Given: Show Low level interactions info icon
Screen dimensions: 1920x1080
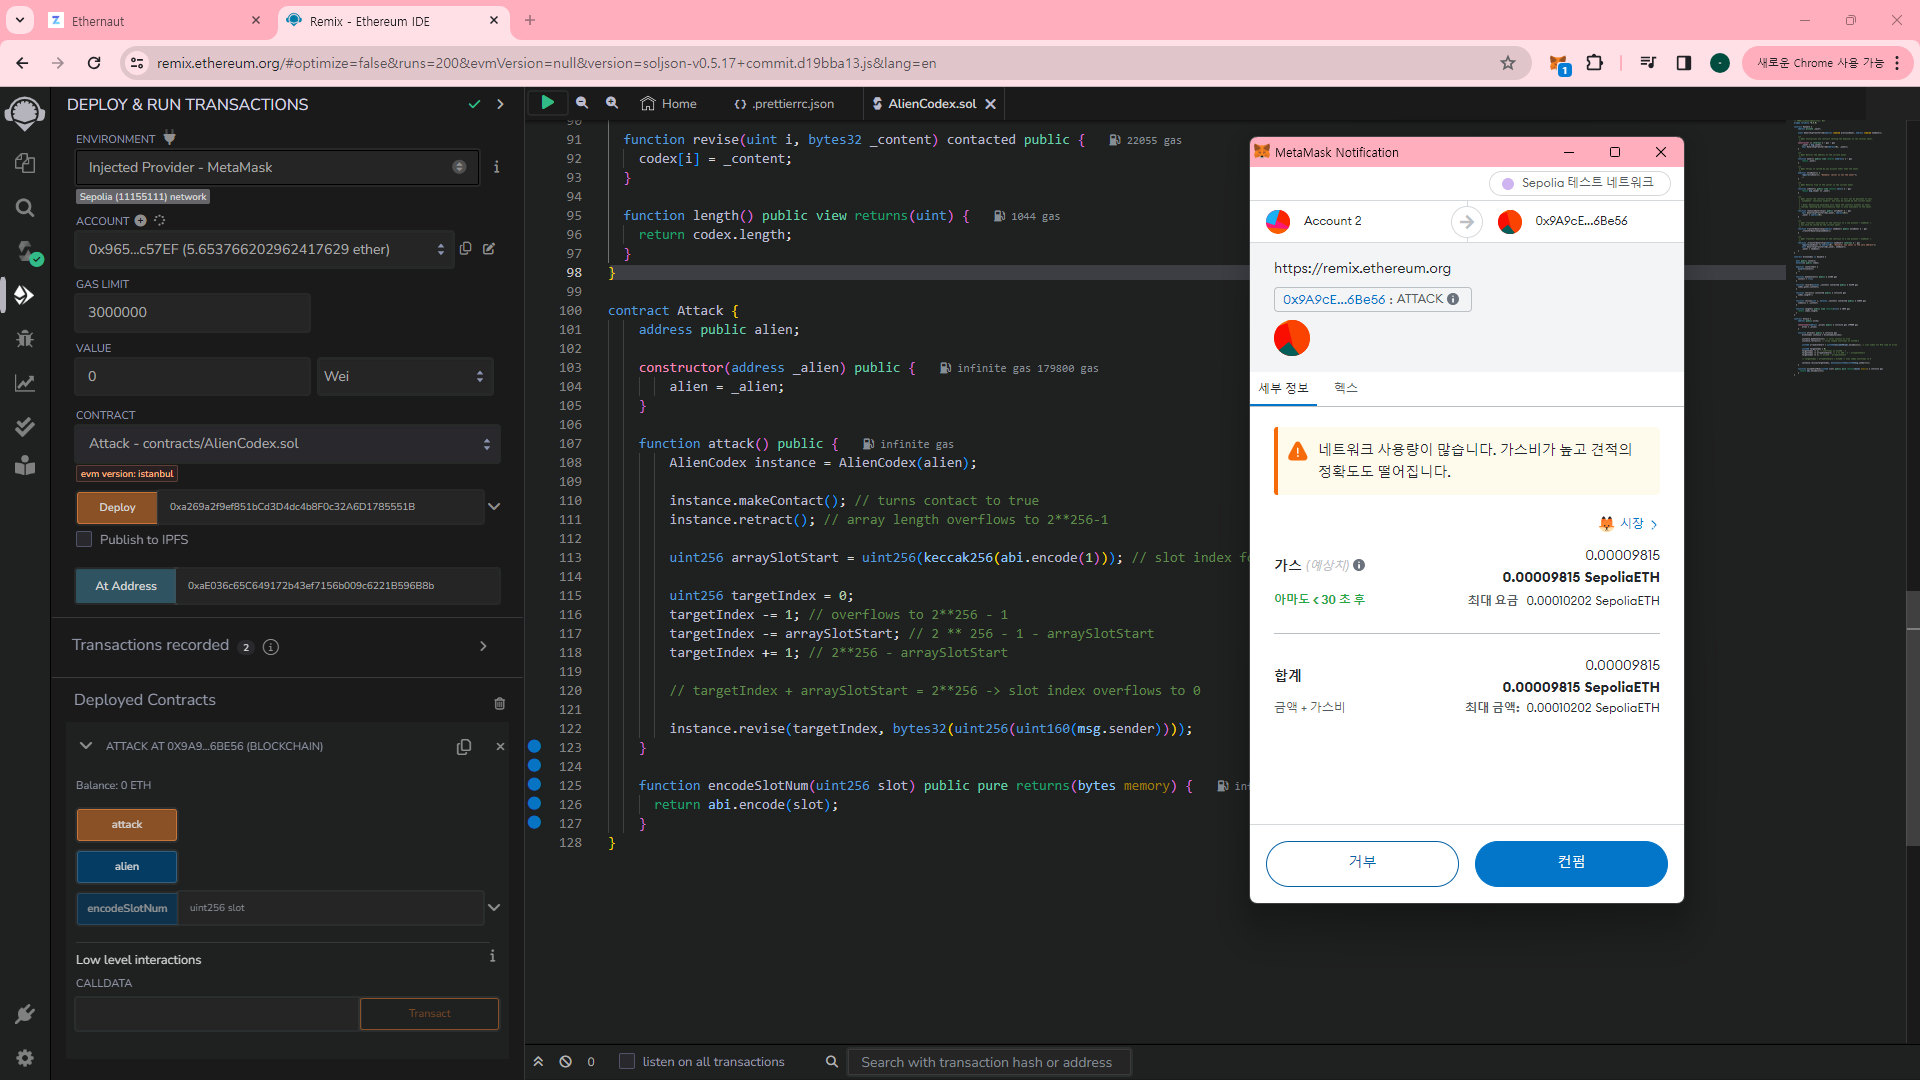Looking at the screenshot, I should click(492, 957).
